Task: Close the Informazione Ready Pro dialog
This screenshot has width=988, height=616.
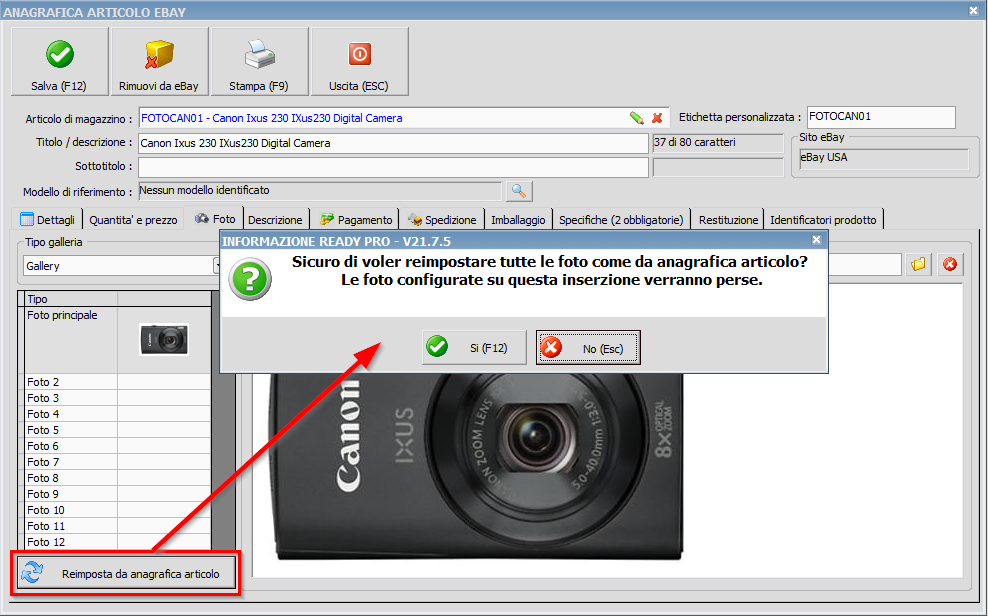Action: click(817, 240)
